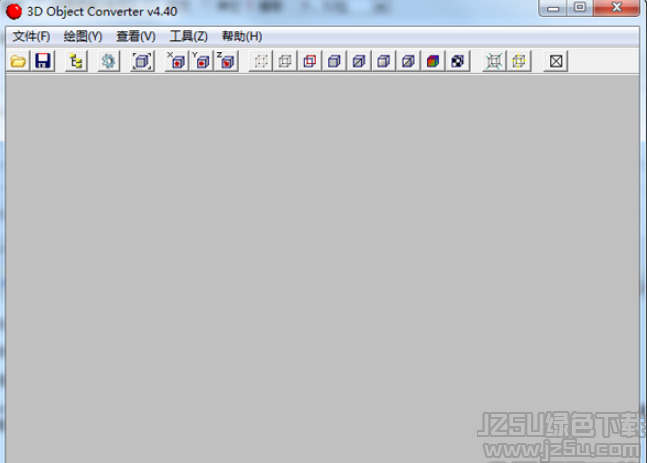Select the dark shaded diagonal cube mode
The width and height of the screenshot is (647, 463).
pyautogui.click(x=409, y=61)
